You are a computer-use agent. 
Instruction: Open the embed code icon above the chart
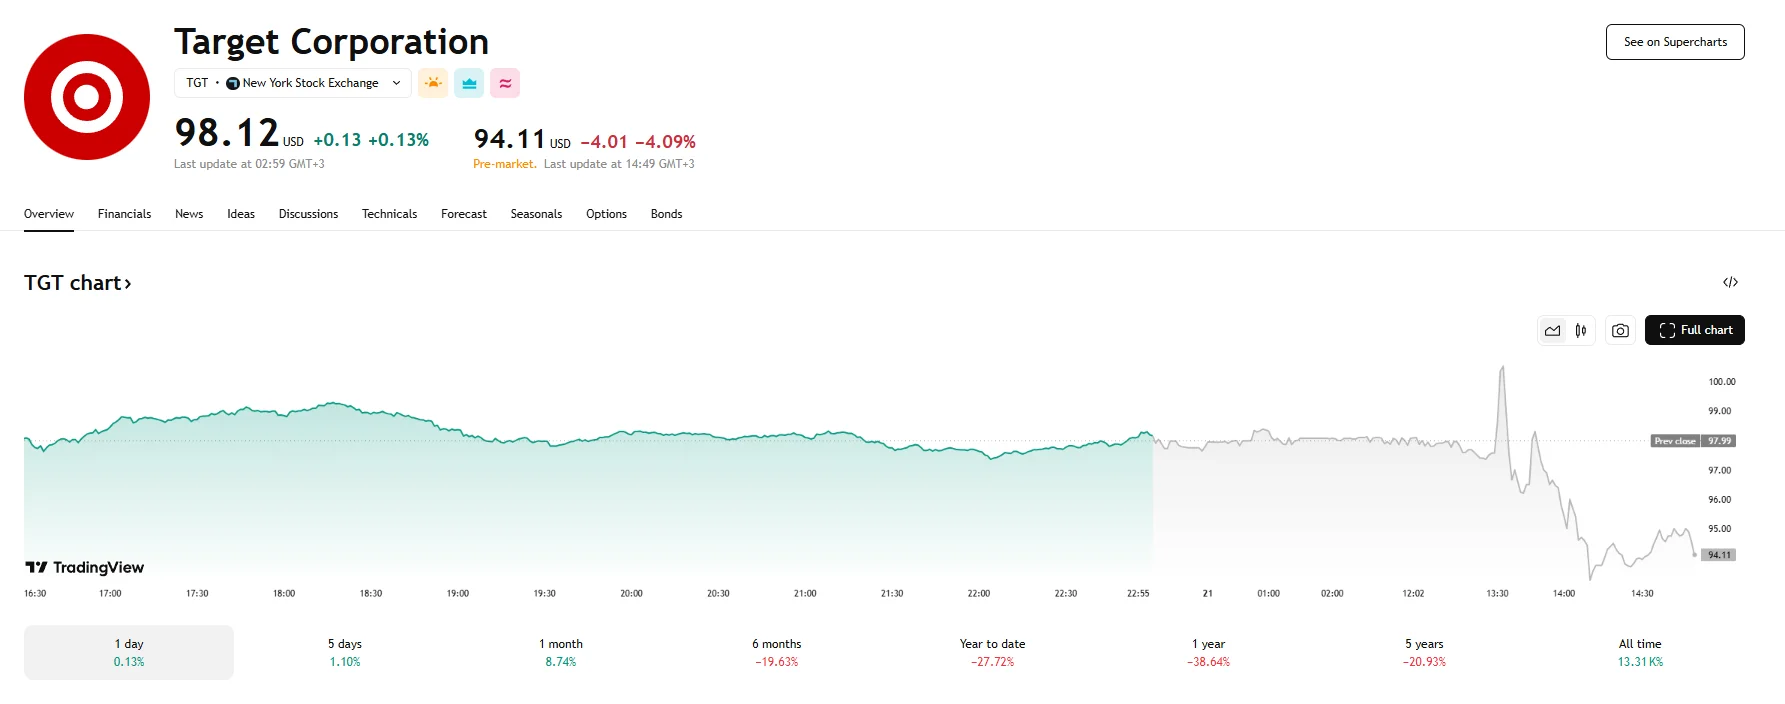point(1731,282)
